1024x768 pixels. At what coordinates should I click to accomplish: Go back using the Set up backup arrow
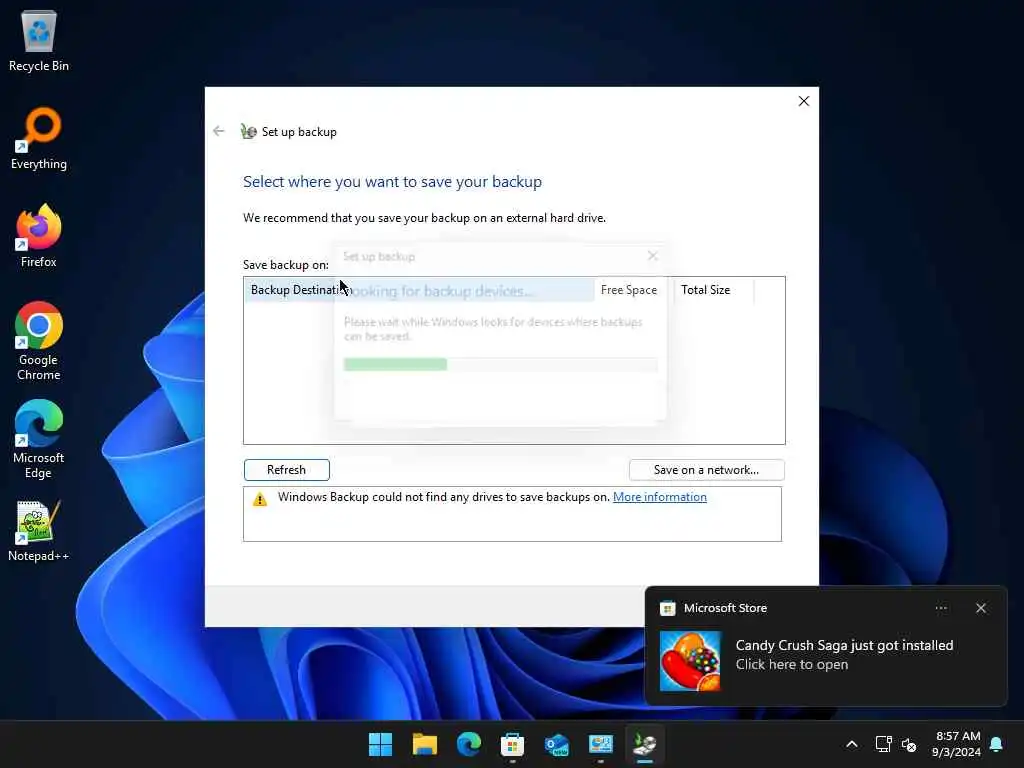(219, 131)
